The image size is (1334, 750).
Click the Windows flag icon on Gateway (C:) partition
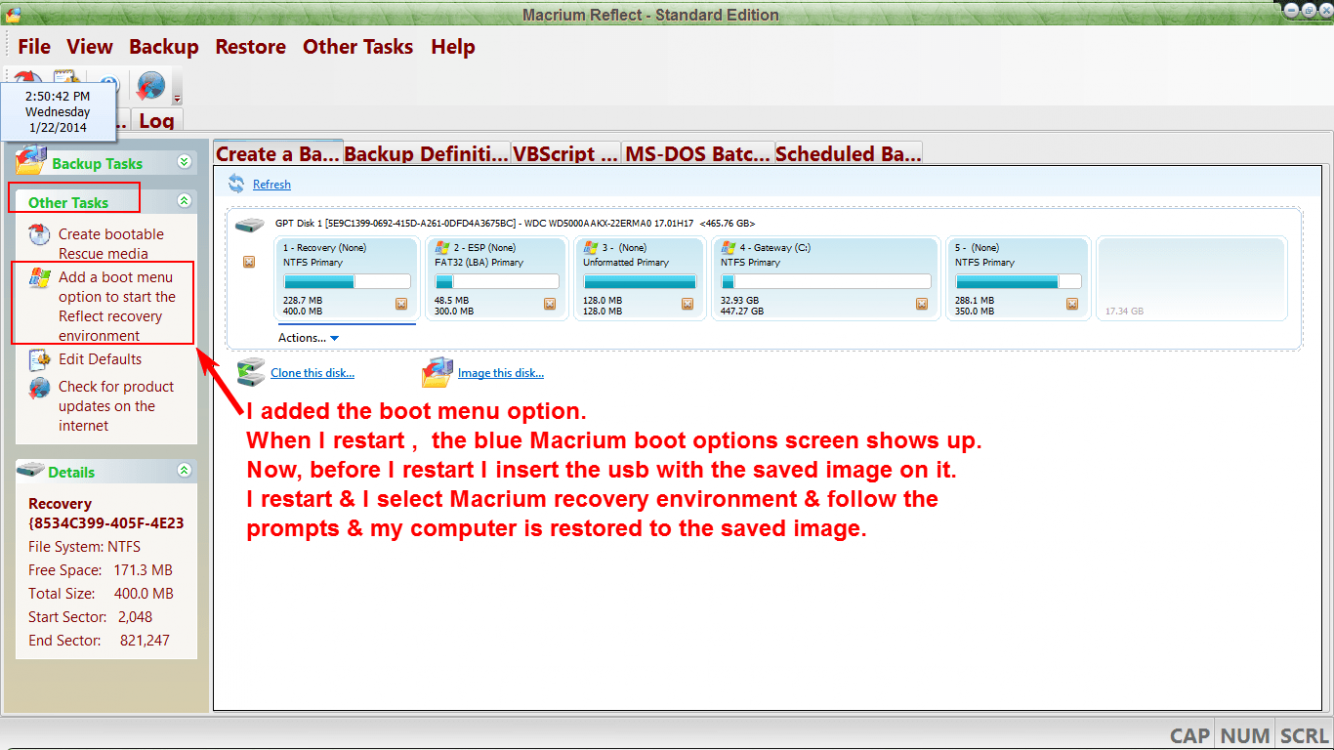coord(729,247)
